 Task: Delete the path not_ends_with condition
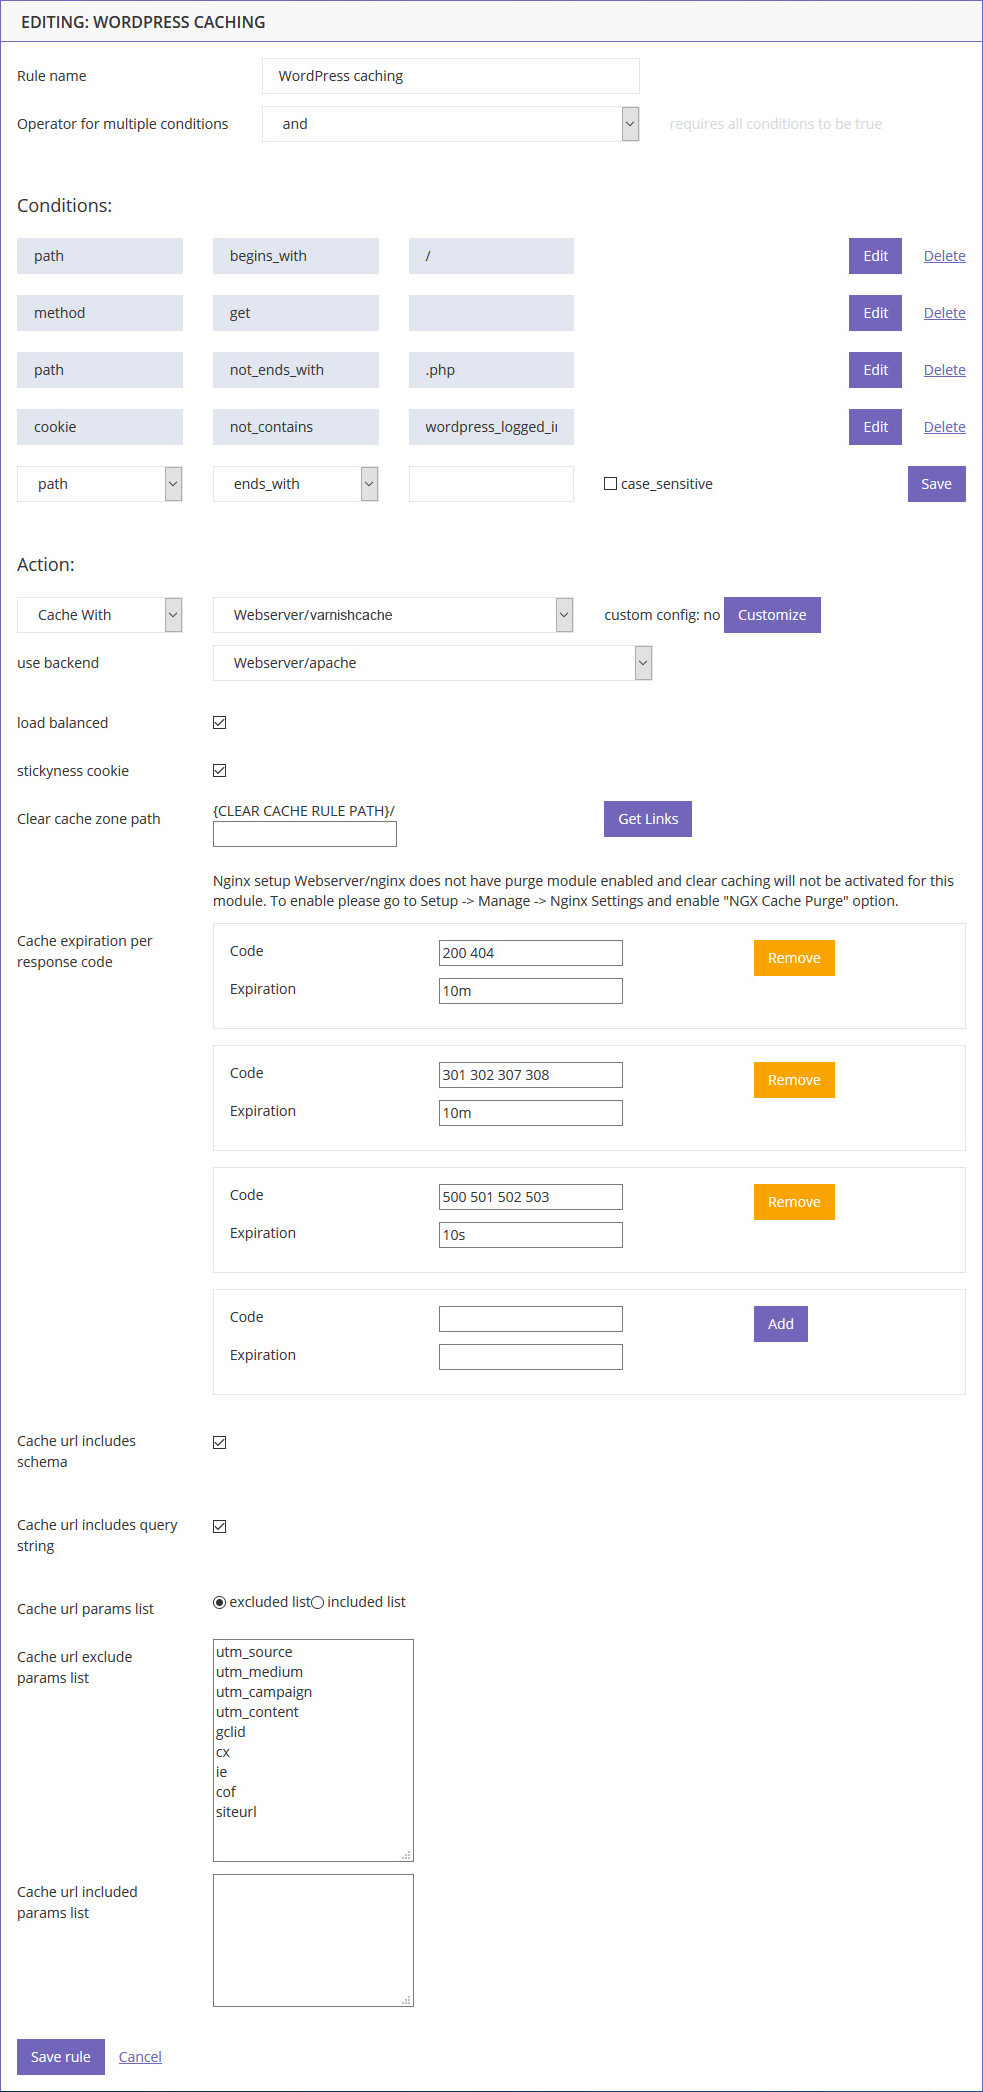click(944, 370)
